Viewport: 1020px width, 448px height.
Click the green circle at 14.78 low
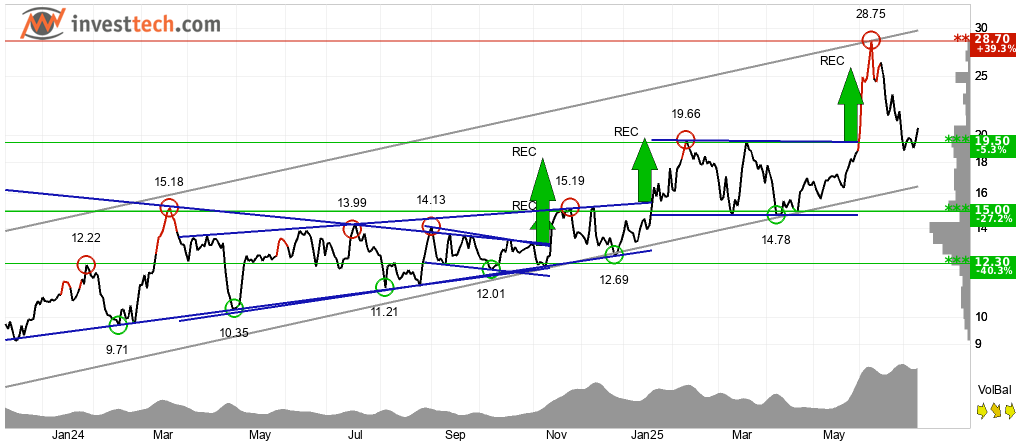776,213
